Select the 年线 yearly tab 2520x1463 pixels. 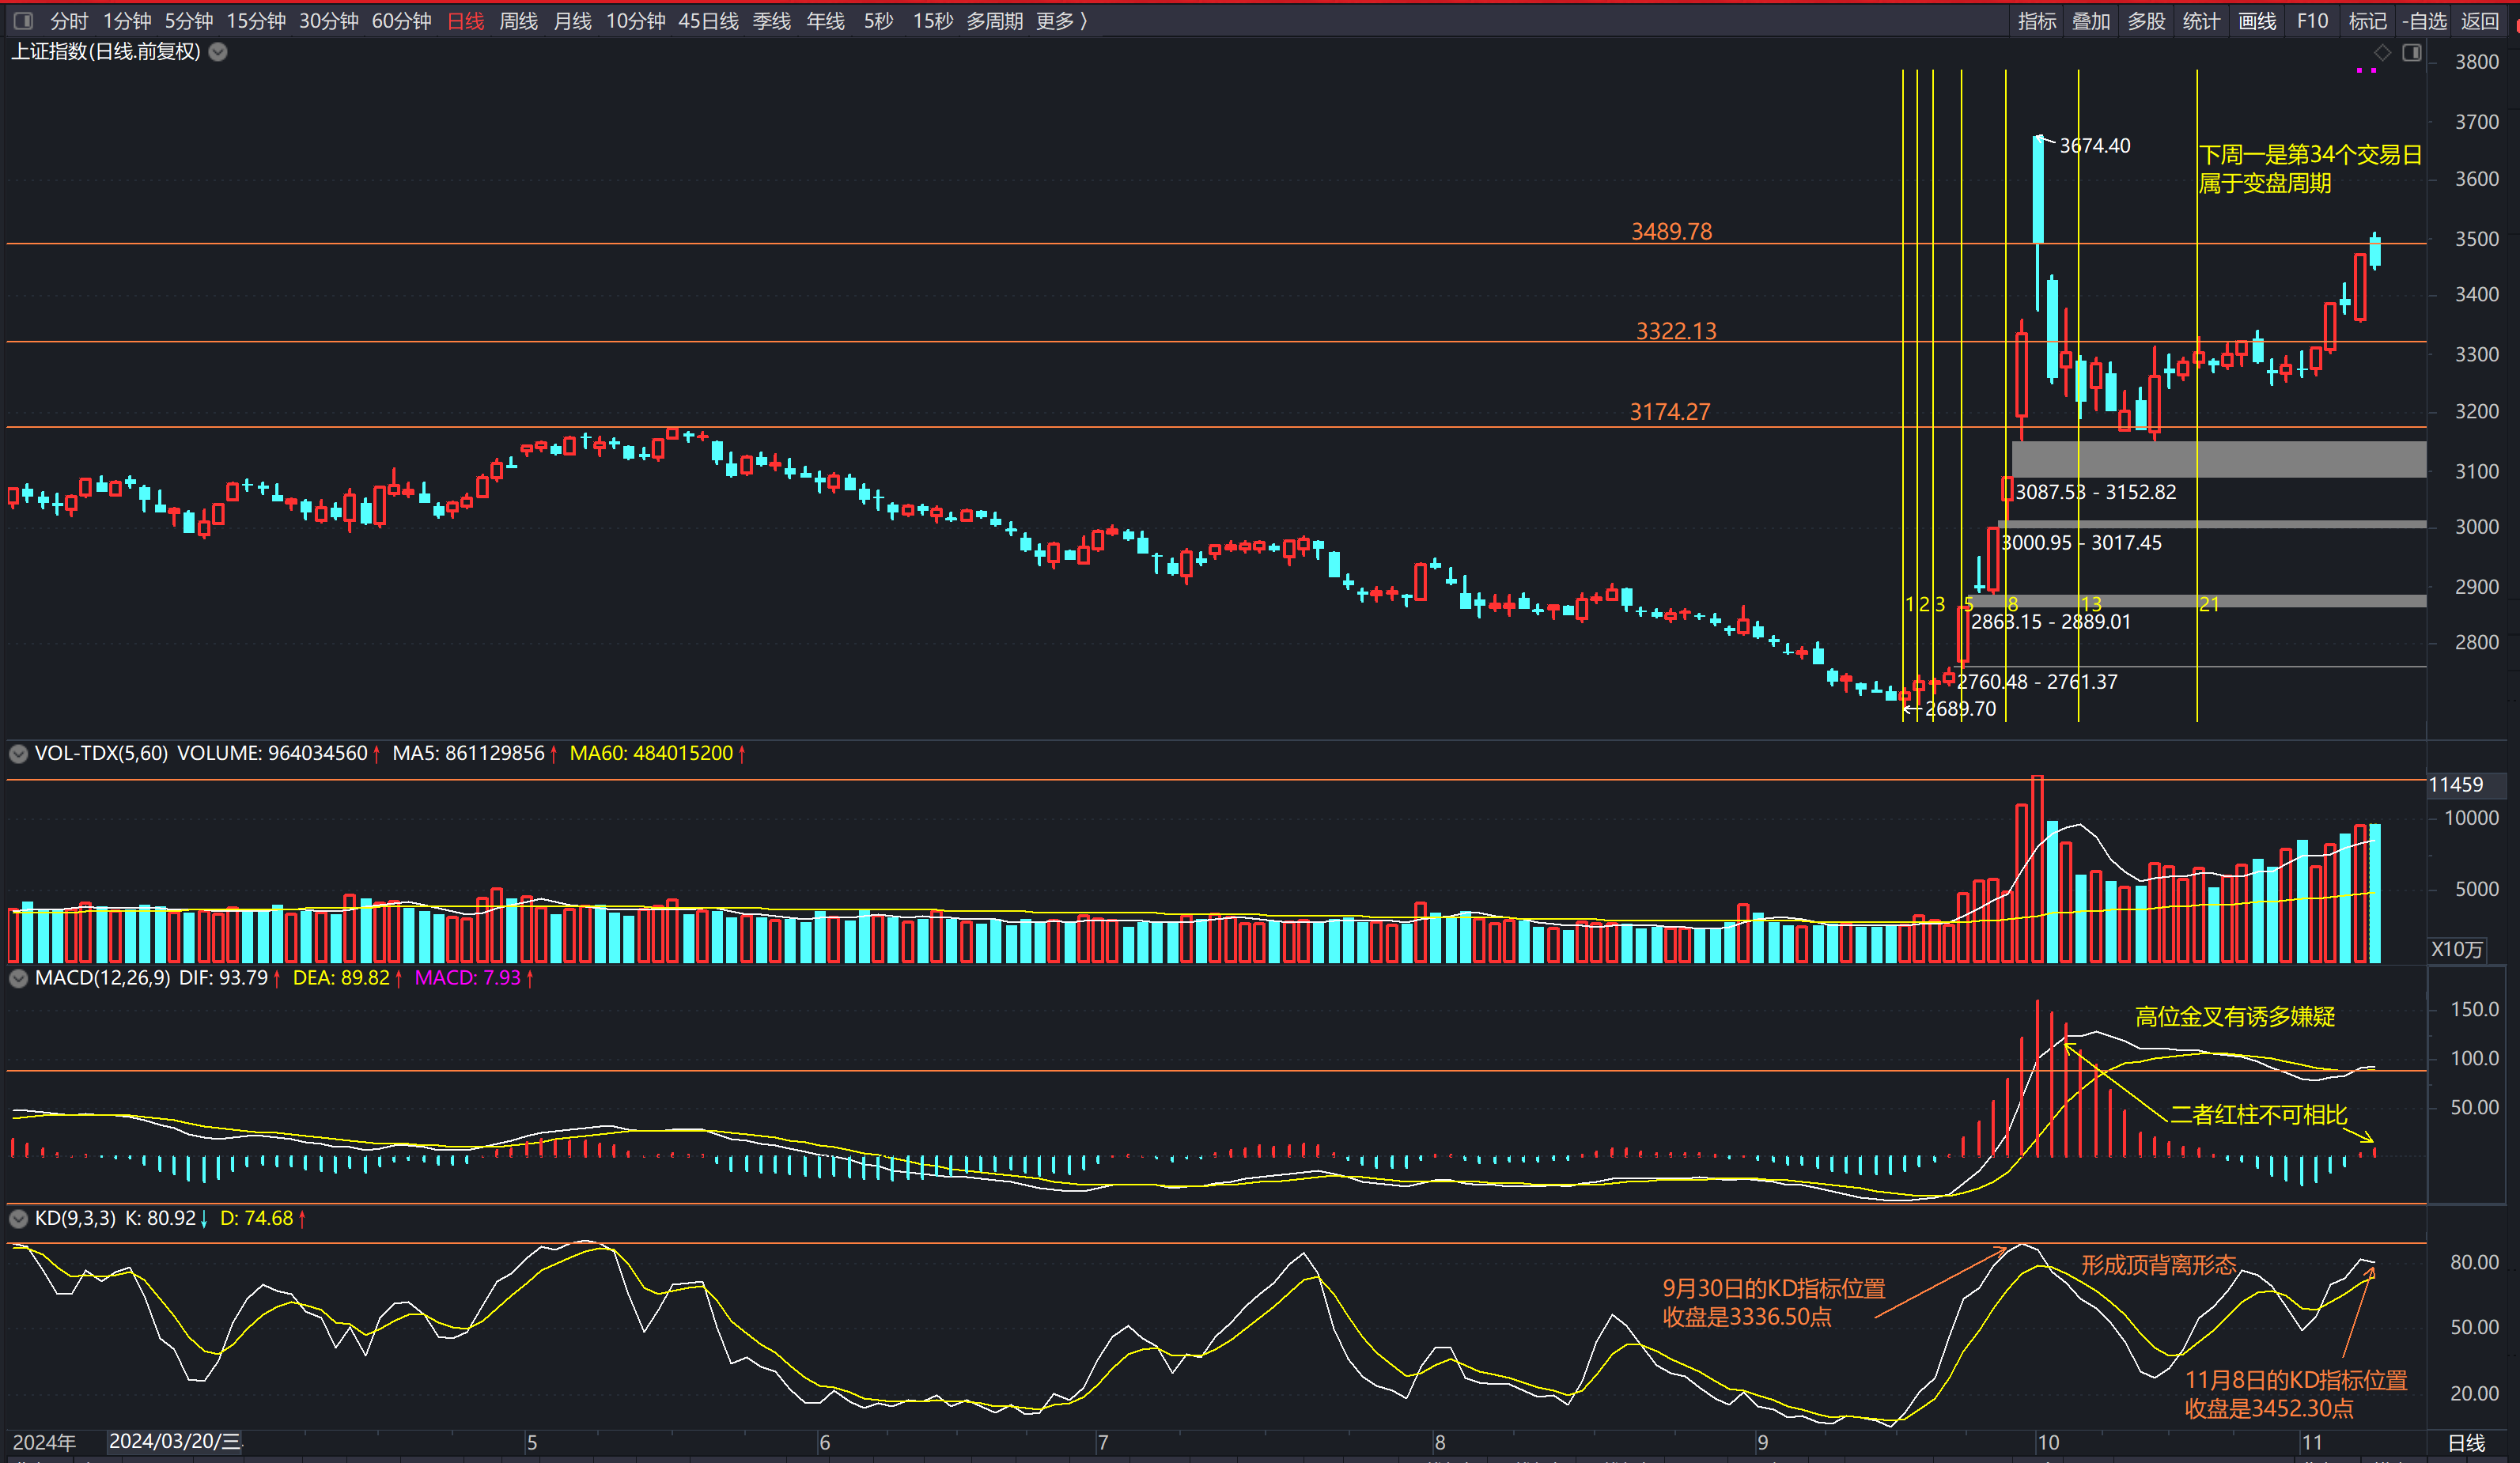tap(825, 20)
